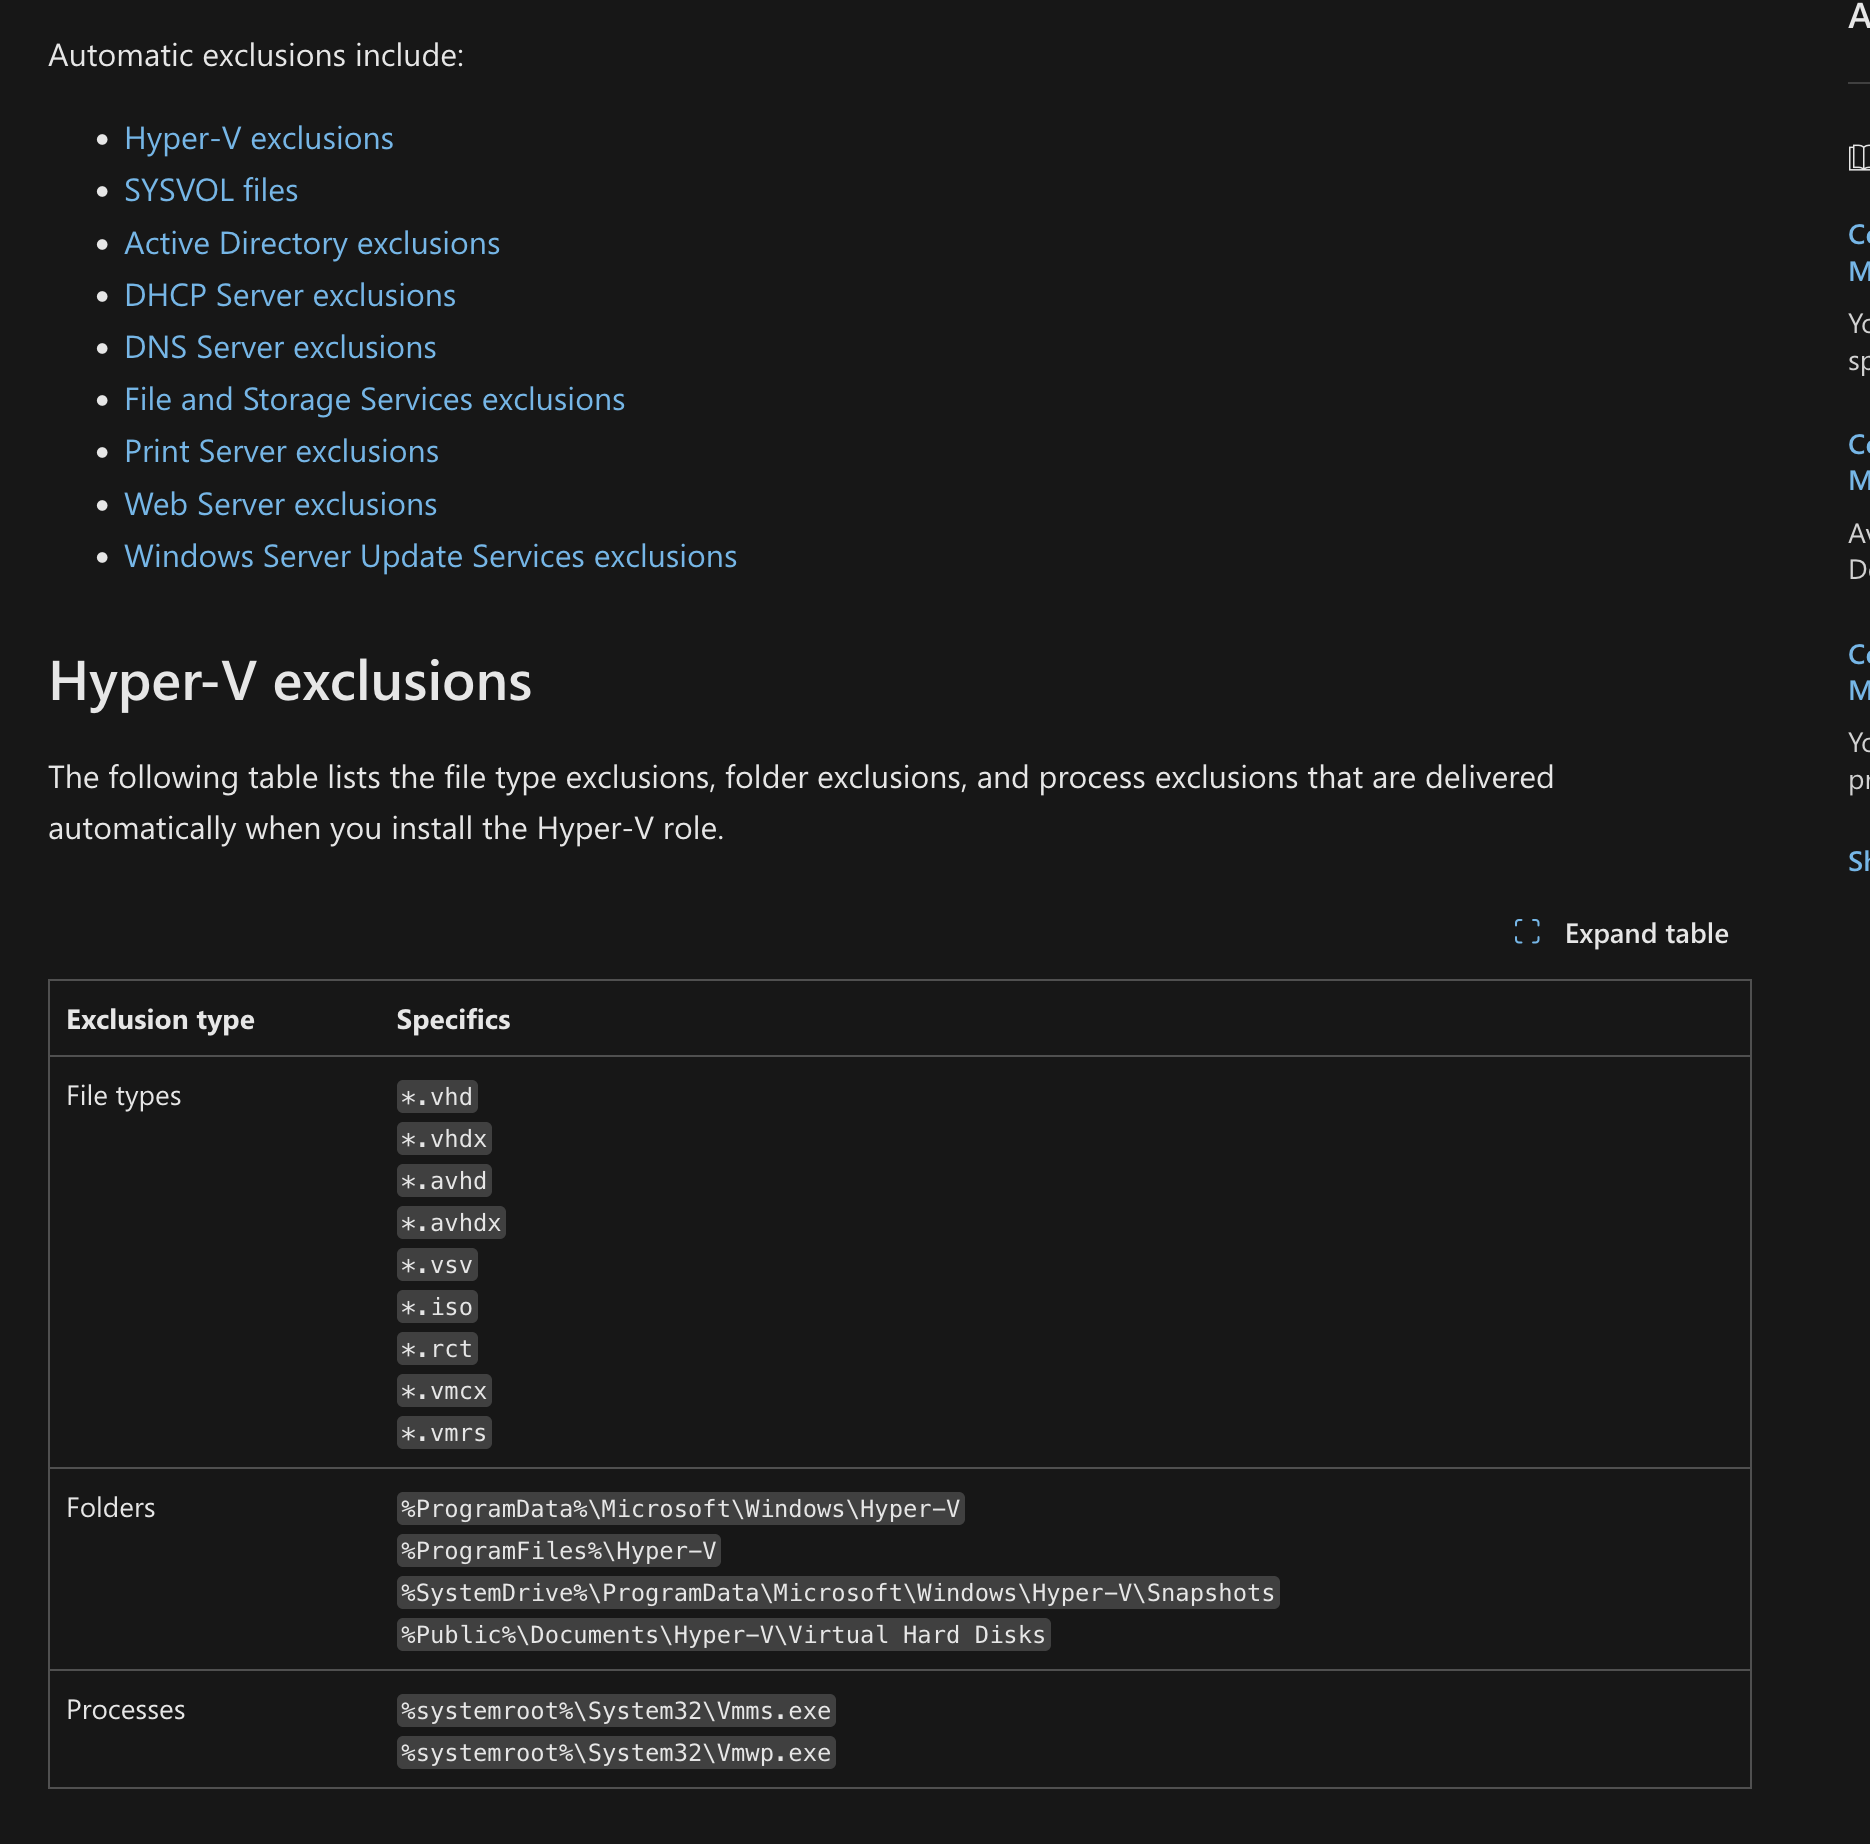Click the *.iso file type

[437, 1307]
